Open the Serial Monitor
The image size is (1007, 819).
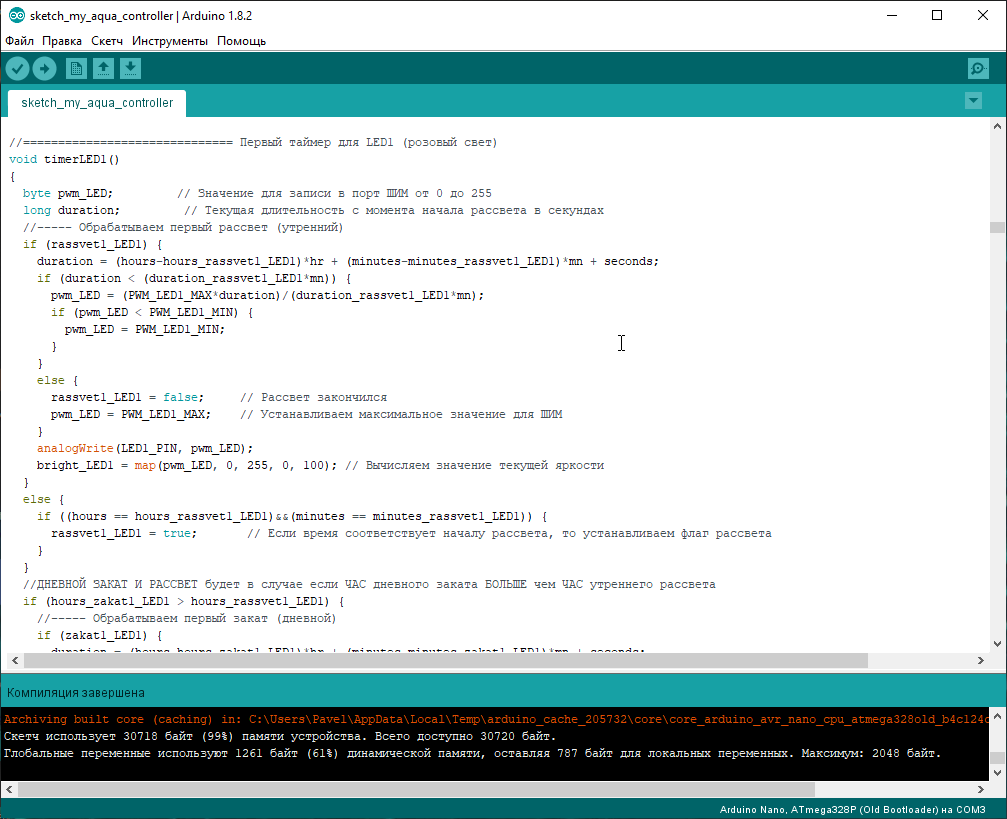point(978,69)
